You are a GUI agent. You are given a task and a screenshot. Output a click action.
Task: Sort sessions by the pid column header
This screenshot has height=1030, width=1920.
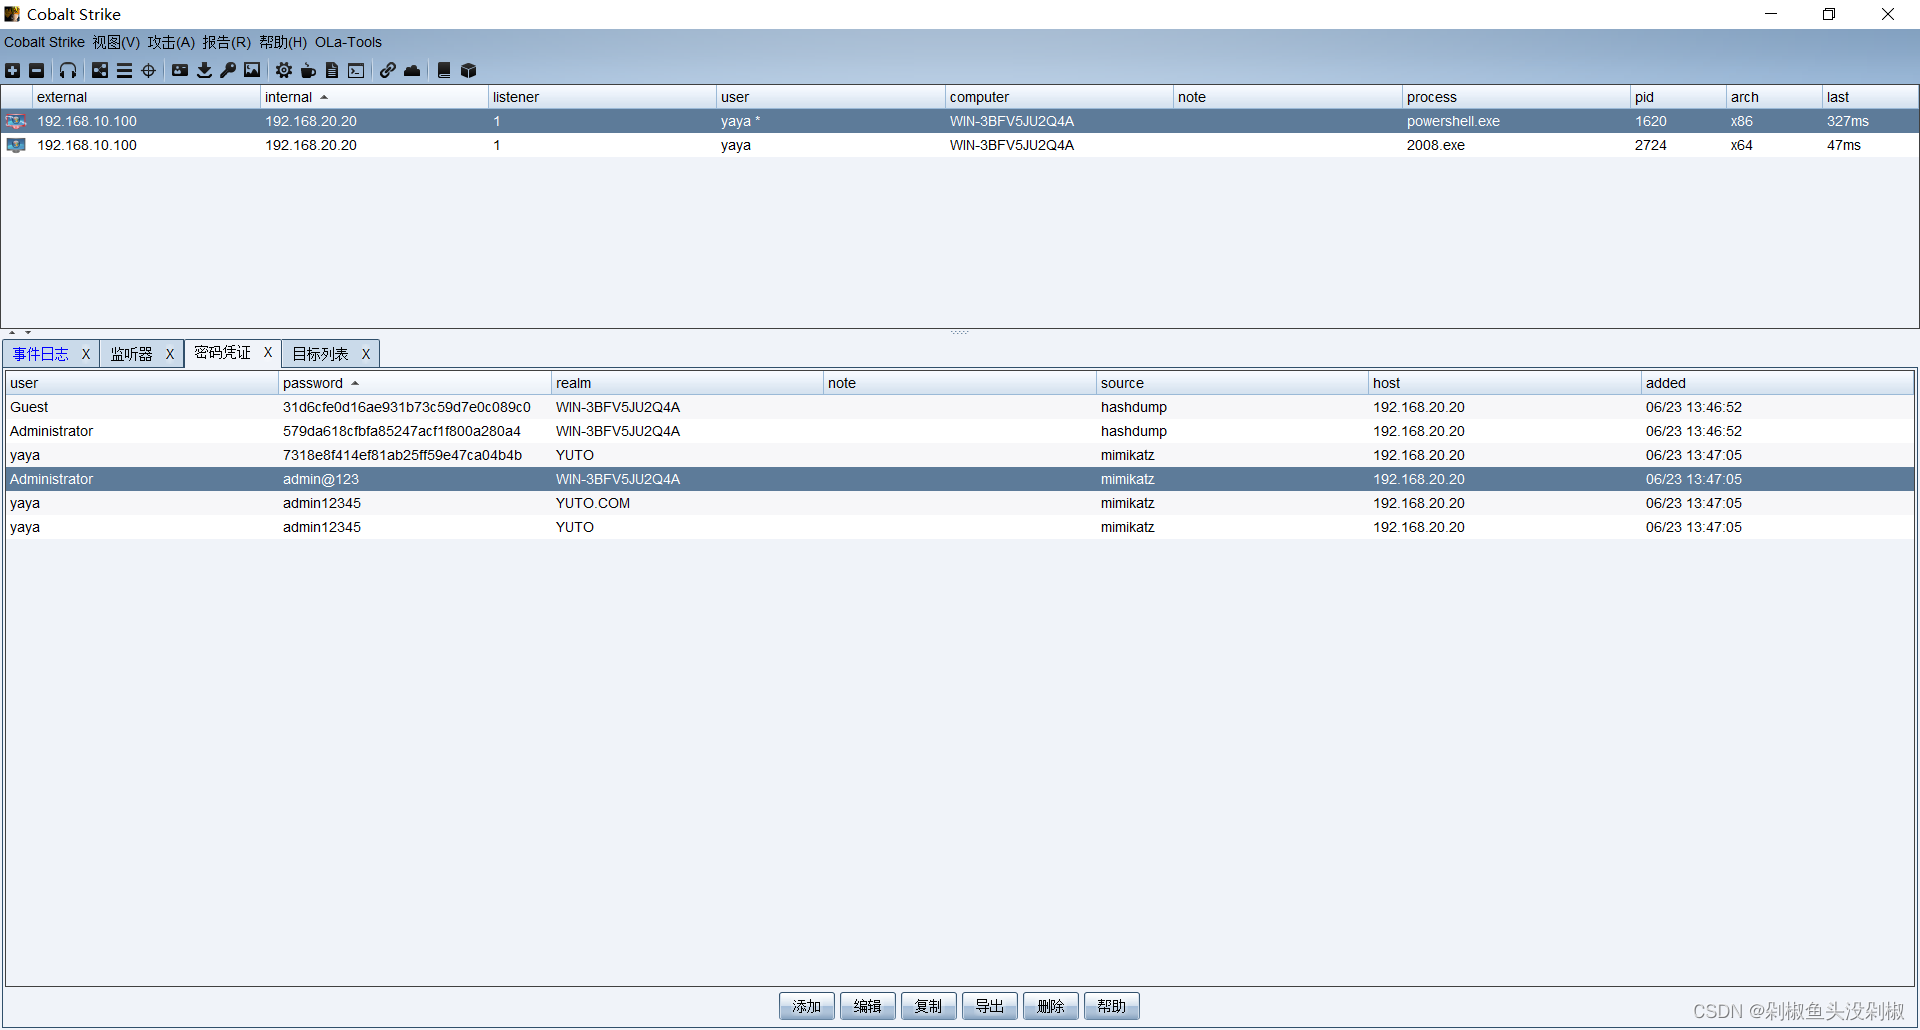click(x=1678, y=97)
